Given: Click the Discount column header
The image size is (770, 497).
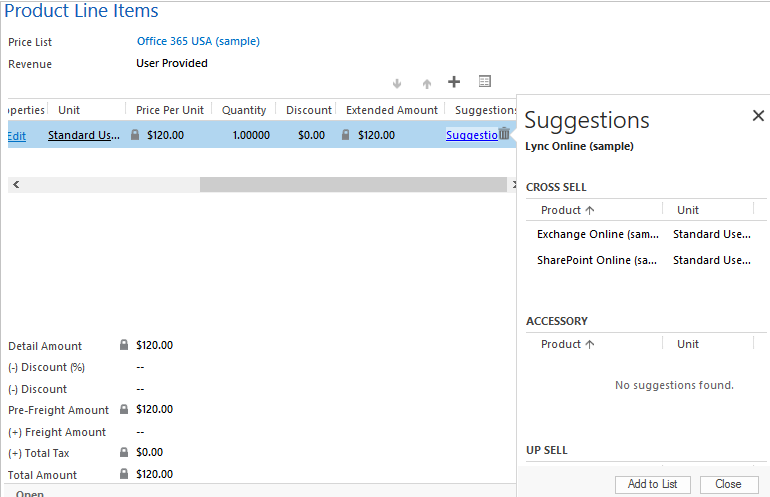Looking at the screenshot, I should 309,110.
